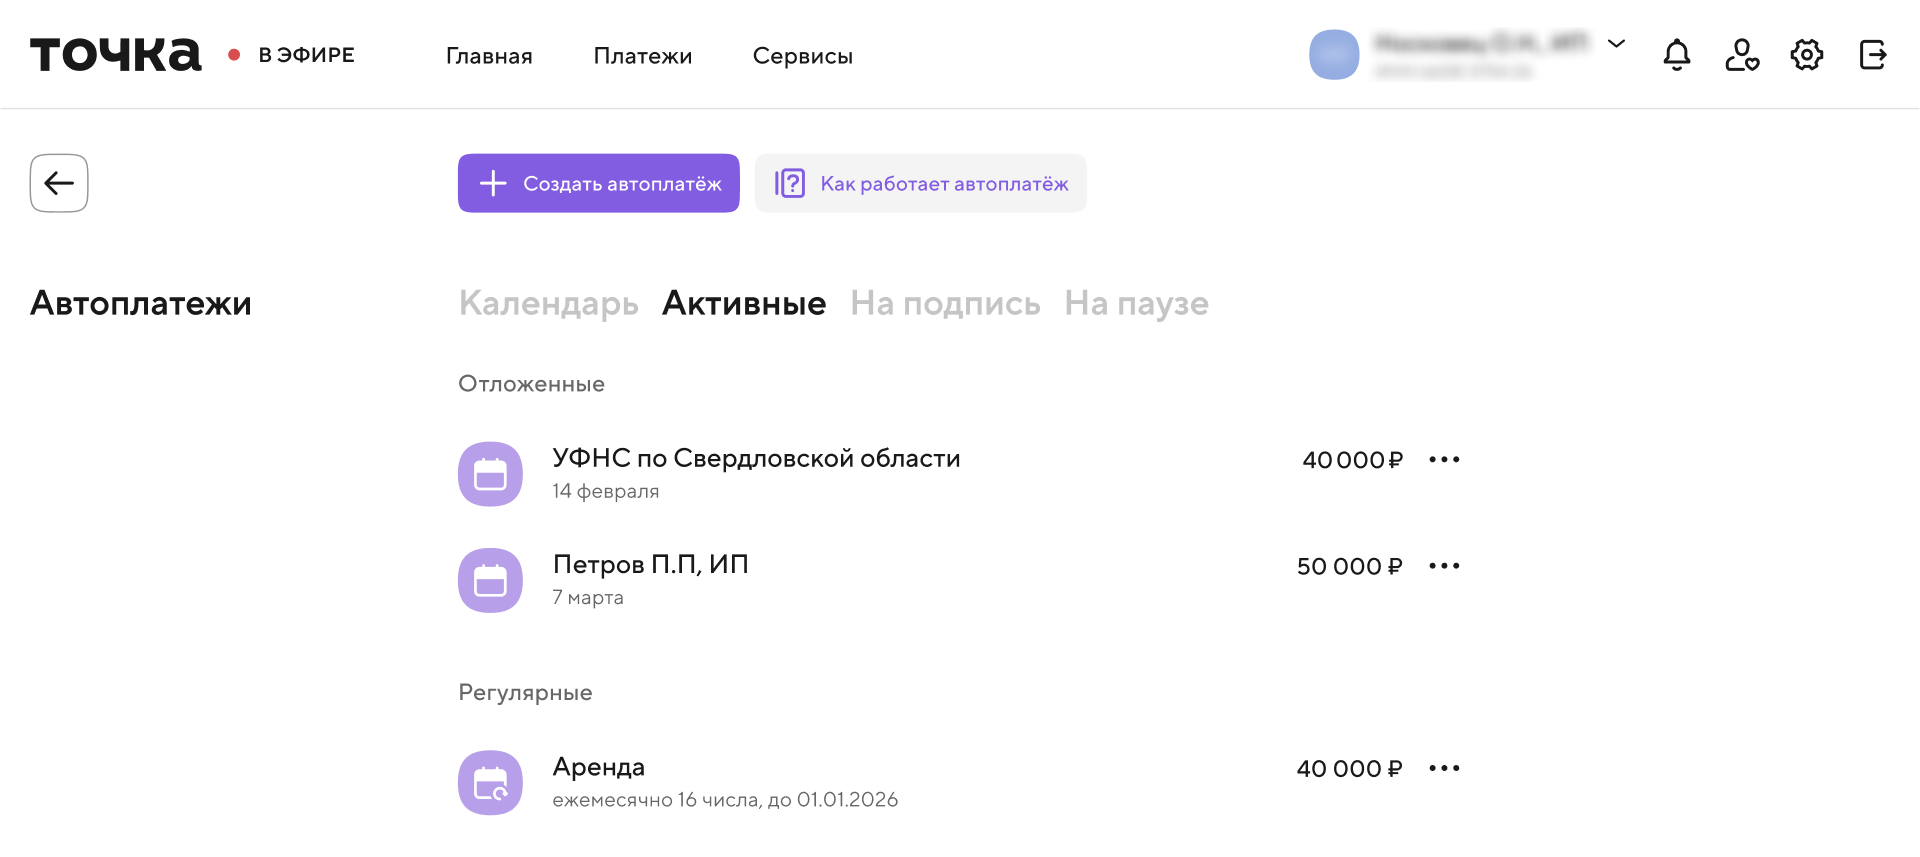1920x857 pixels.
Task: Open more options for УФНС payment
Action: click(x=1444, y=460)
